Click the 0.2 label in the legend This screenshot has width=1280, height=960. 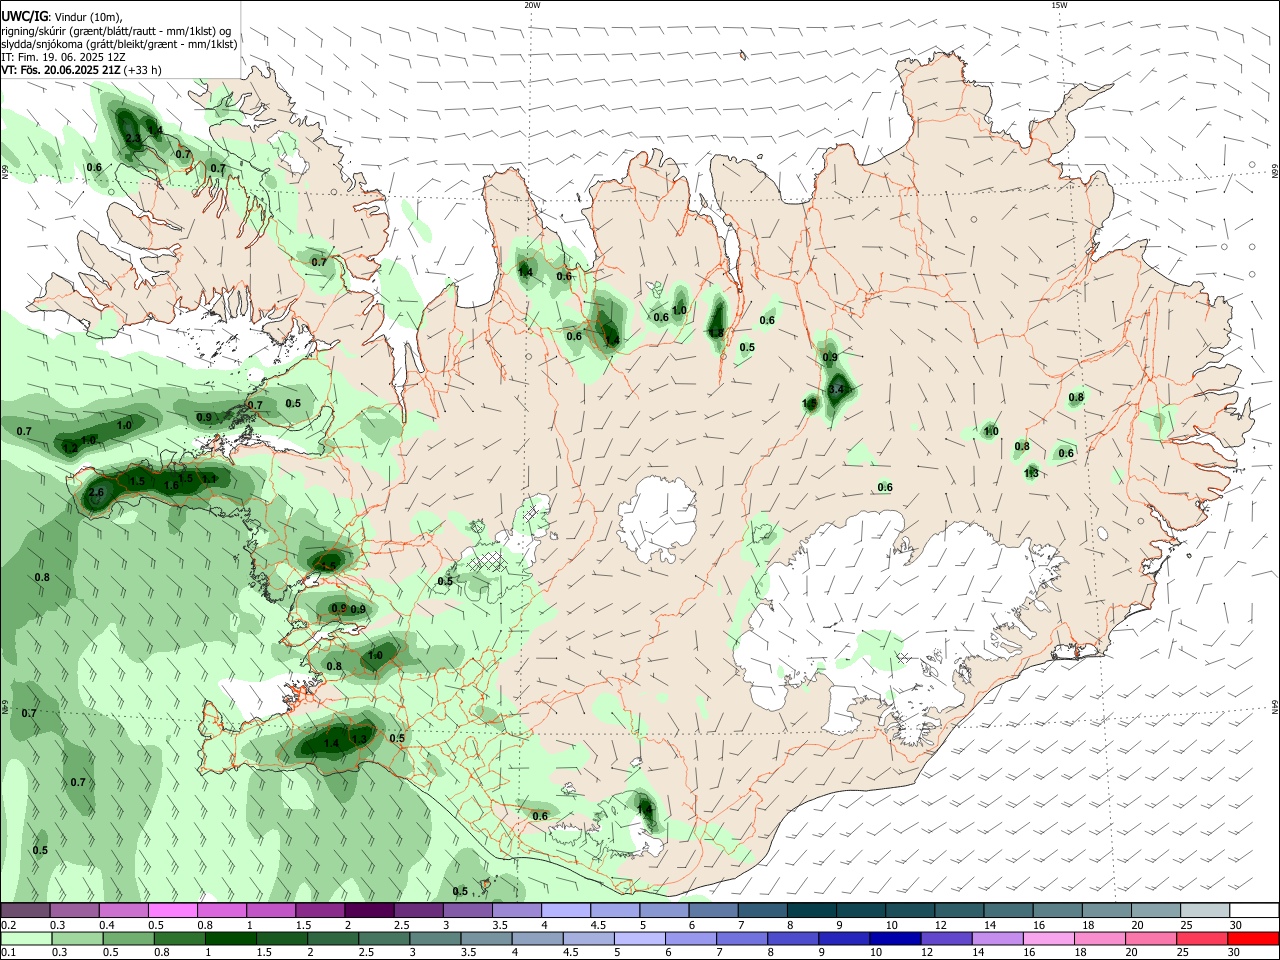[x=8, y=925]
